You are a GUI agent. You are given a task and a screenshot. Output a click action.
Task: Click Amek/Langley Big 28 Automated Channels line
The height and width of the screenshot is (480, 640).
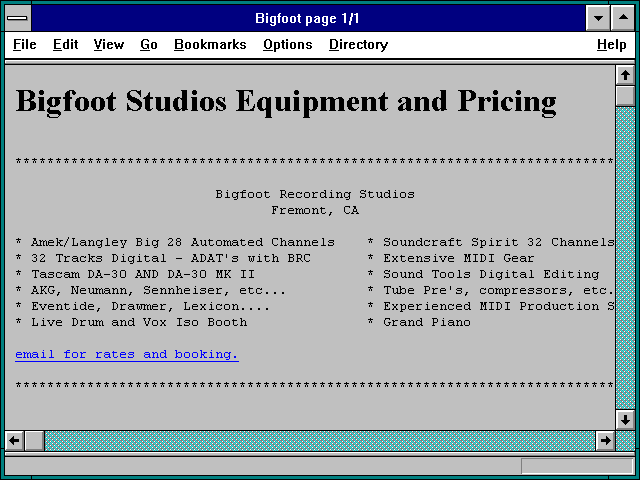point(175,242)
